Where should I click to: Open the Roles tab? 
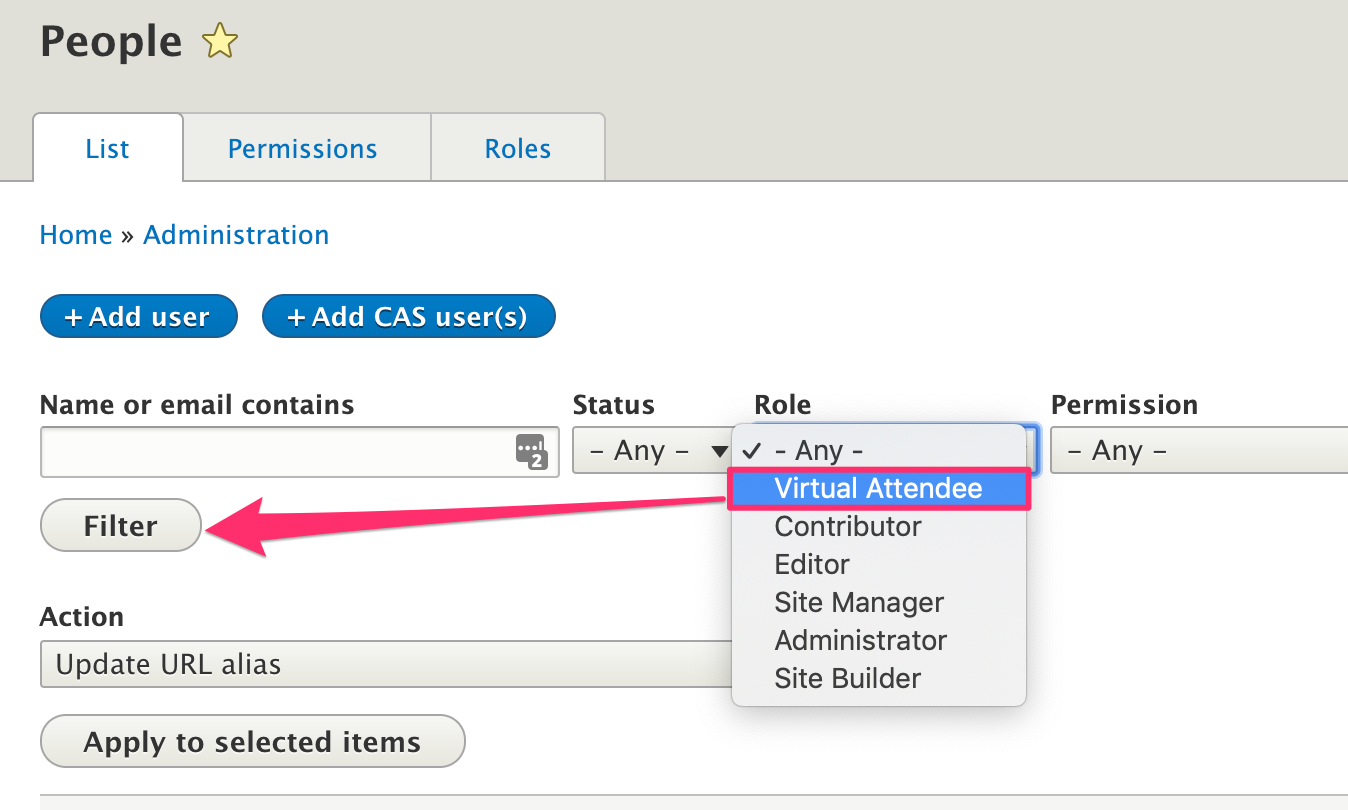(517, 149)
